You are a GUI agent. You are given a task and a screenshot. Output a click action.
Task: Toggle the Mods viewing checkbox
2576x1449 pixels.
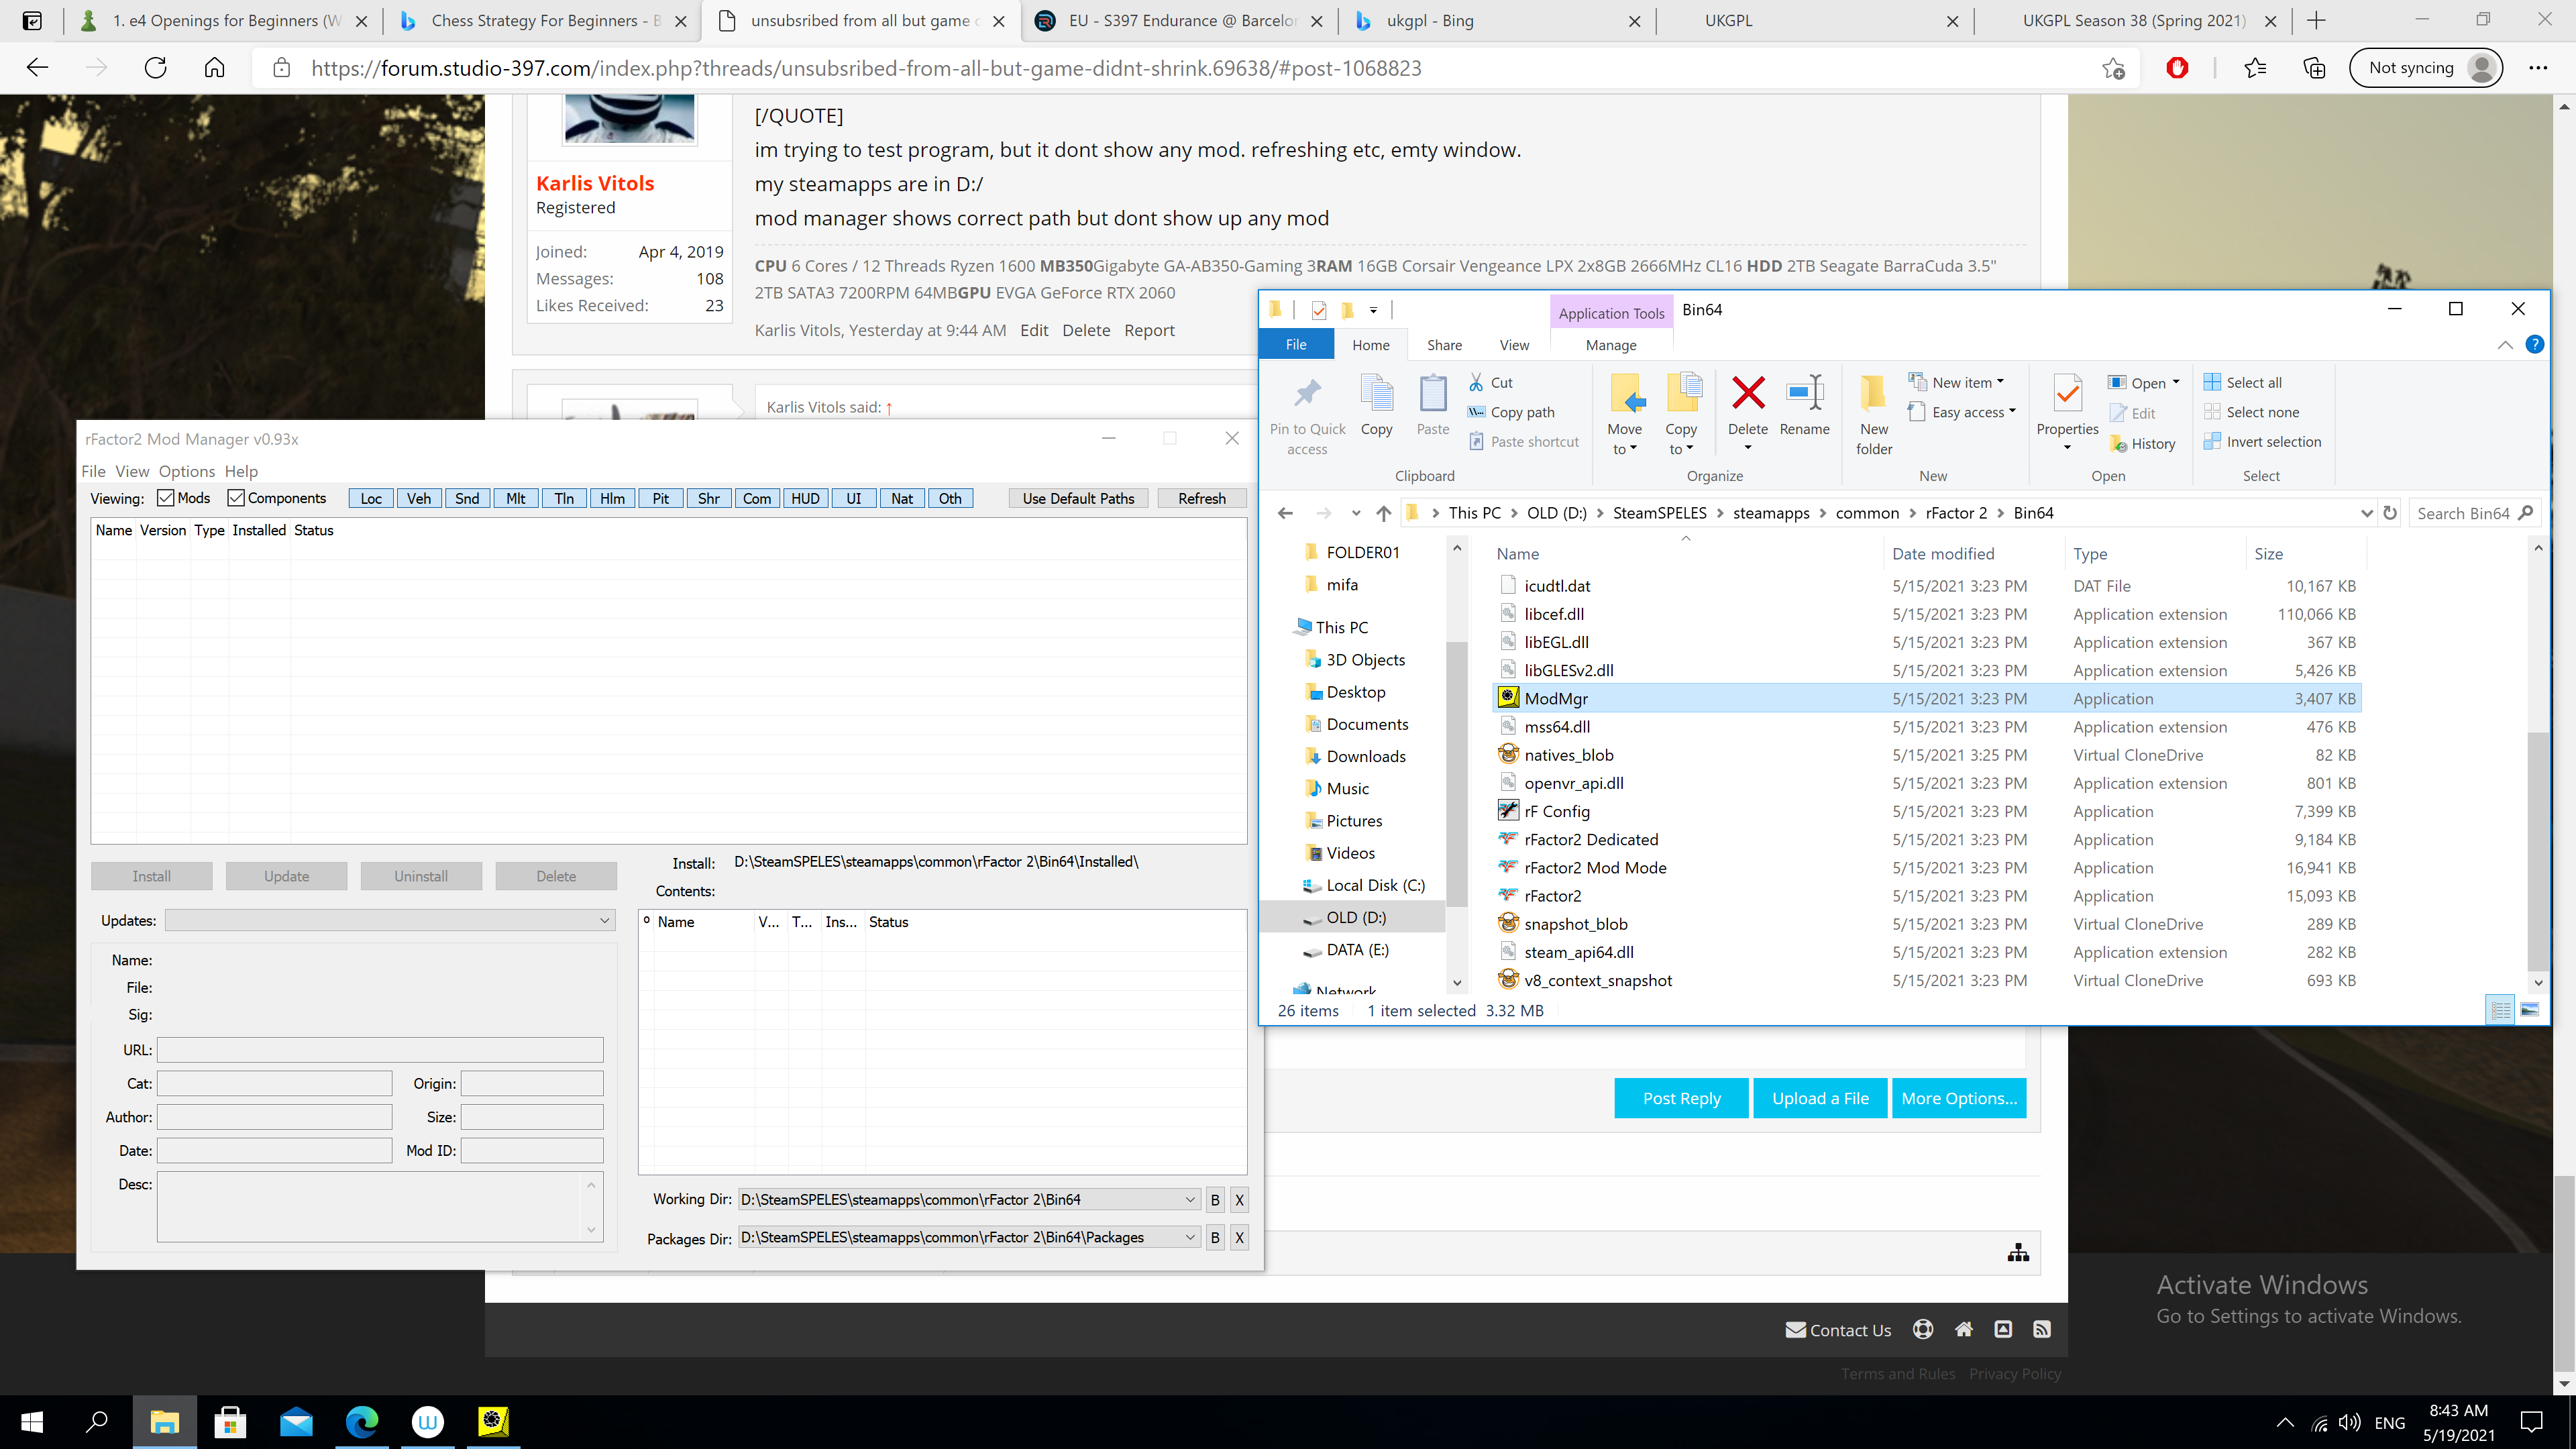tap(166, 498)
